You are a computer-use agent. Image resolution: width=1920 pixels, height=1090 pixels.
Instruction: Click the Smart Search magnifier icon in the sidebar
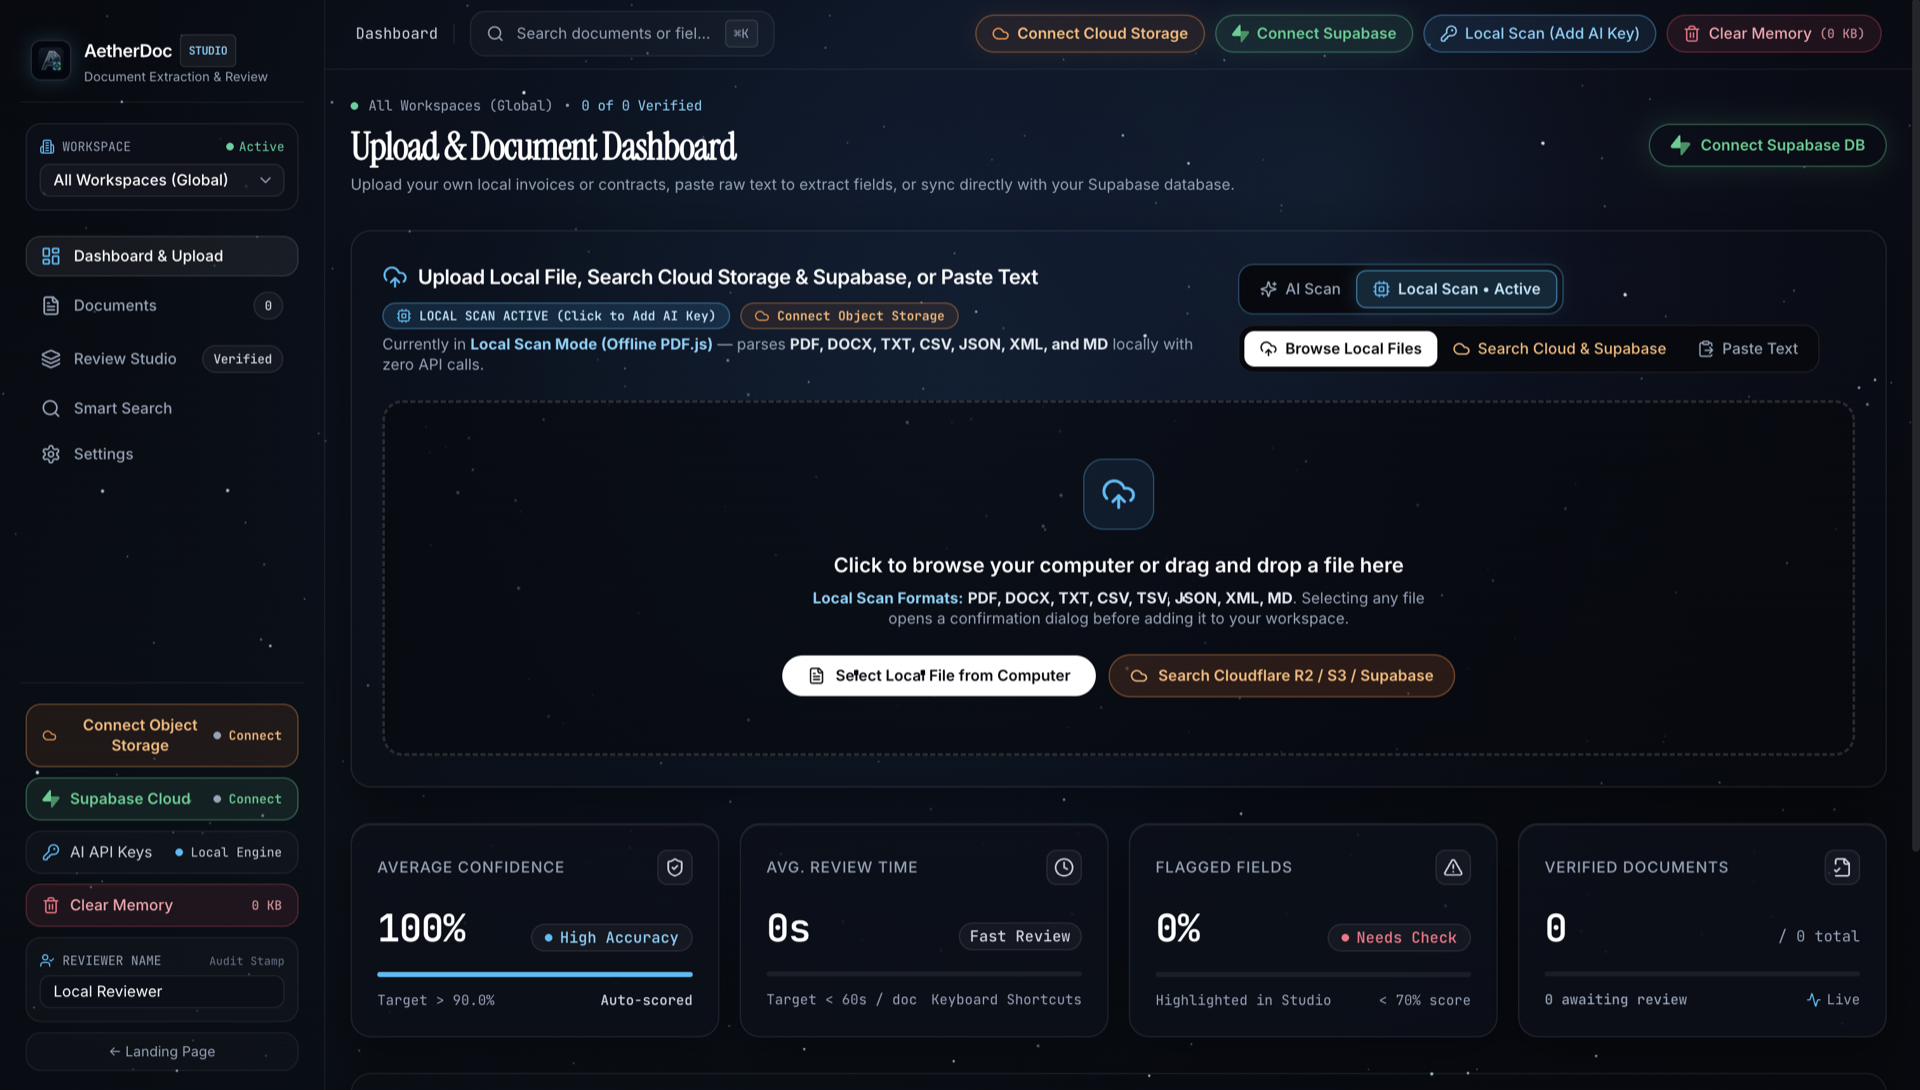51,408
